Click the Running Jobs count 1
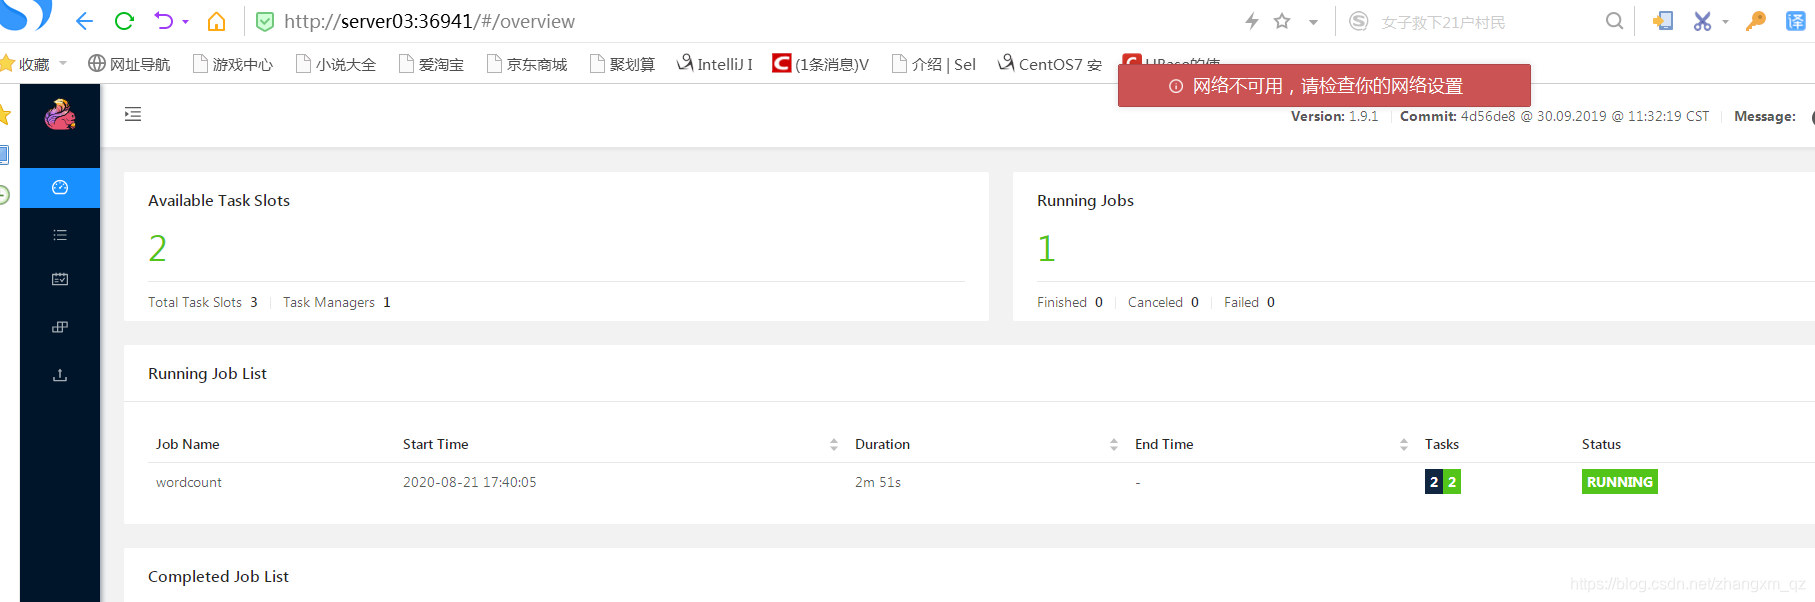This screenshot has width=1815, height=602. click(1046, 248)
